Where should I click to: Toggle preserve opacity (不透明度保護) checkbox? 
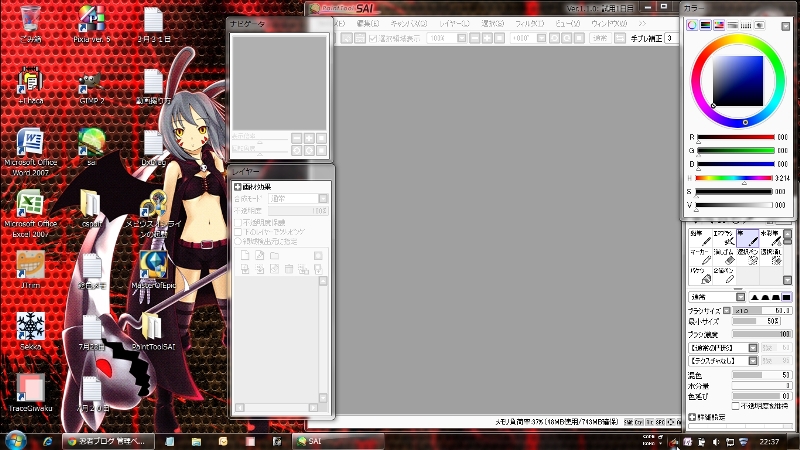point(238,222)
